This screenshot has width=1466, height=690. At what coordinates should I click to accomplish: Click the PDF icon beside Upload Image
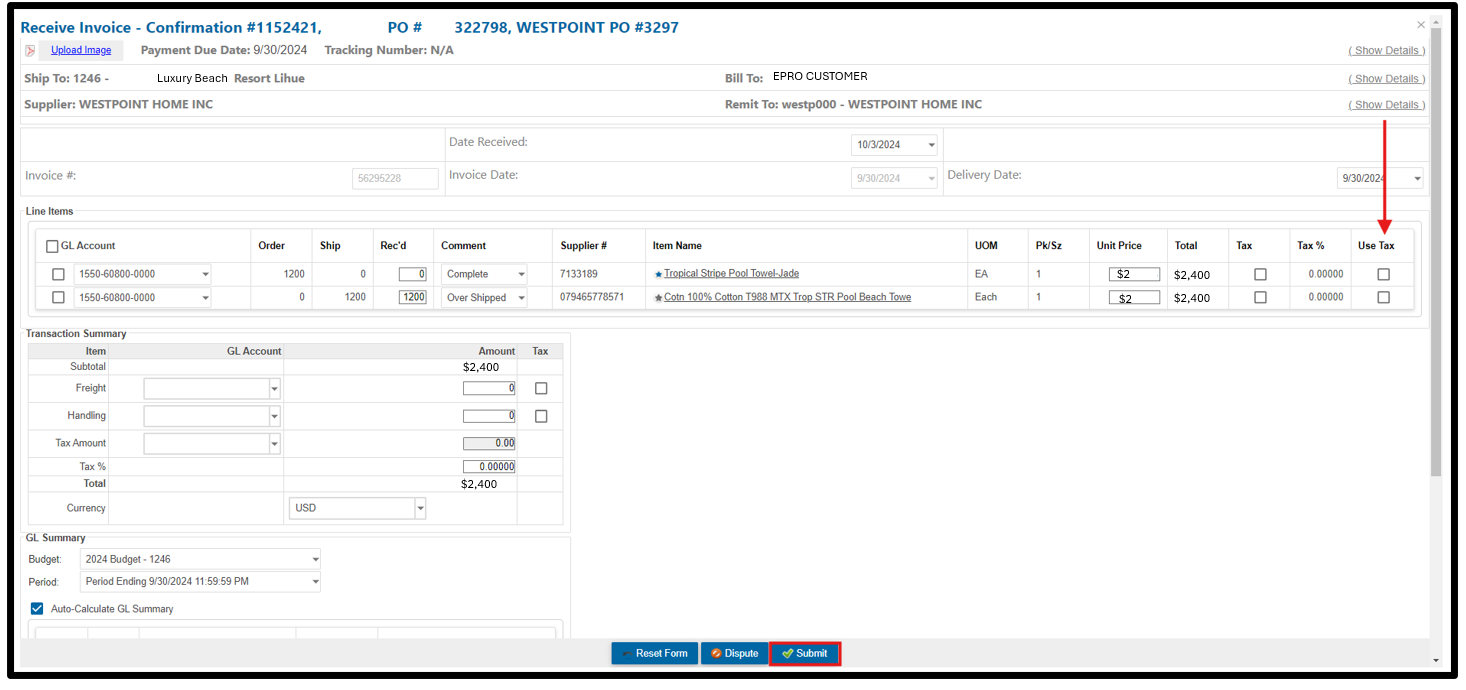pos(30,51)
